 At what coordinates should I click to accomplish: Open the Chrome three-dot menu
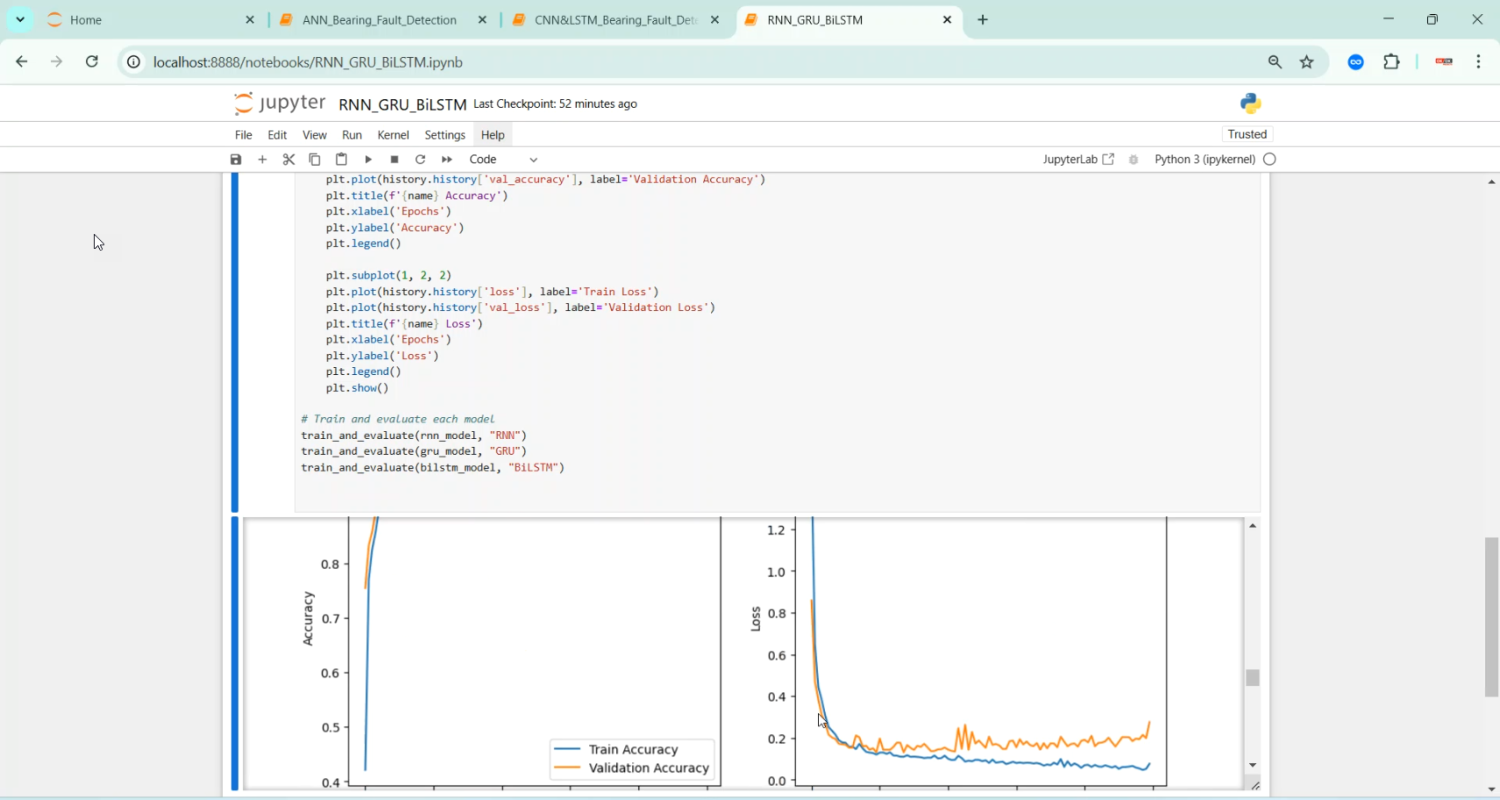pyautogui.click(x=1478, y=62)
